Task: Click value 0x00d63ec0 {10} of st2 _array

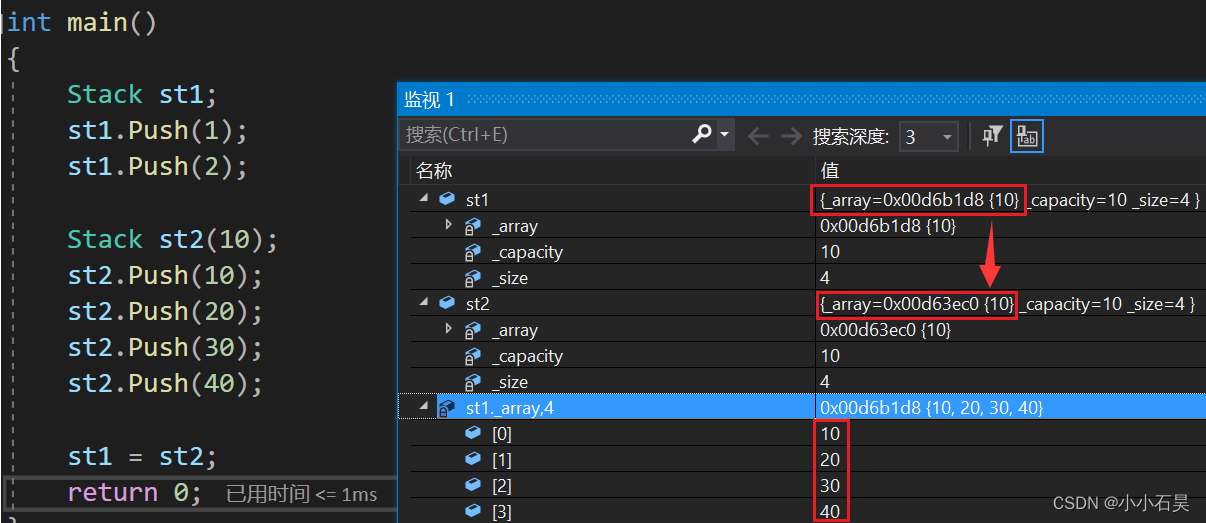Action: pyautogui.click(x=885, y=330)
